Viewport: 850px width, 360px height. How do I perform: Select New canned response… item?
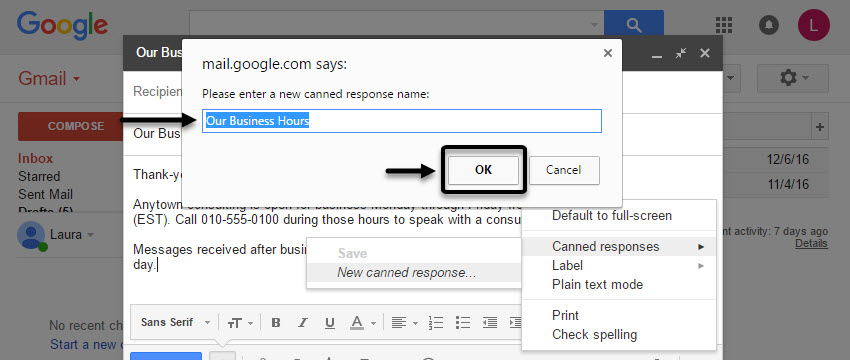414,273
